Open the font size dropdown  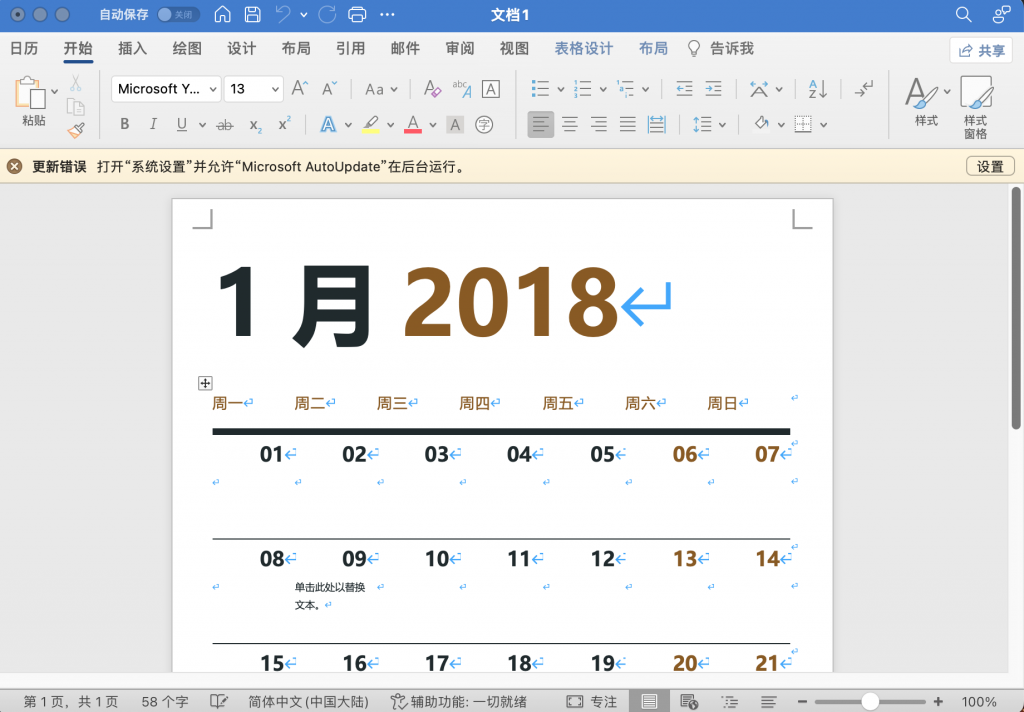click(253, 89)
